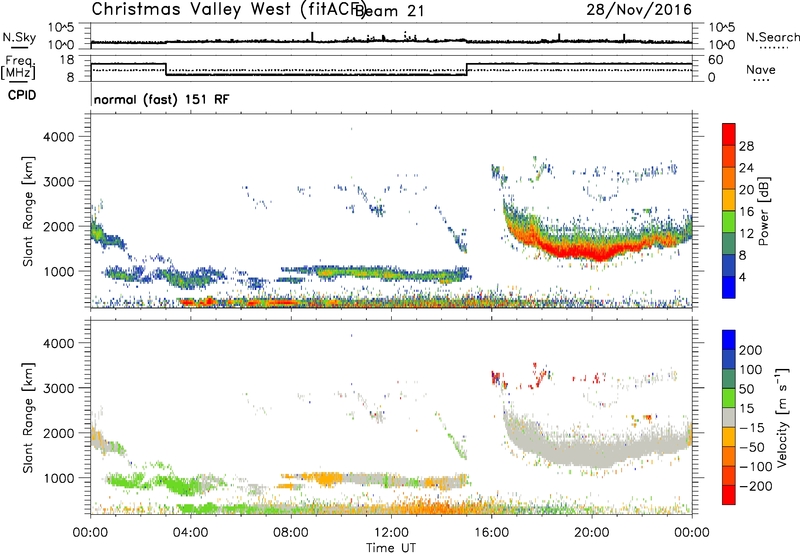The height and width of the screenshot is (554, 800).
Task: Click the Slant Range label of power panel
Action: tap(28, 211)
